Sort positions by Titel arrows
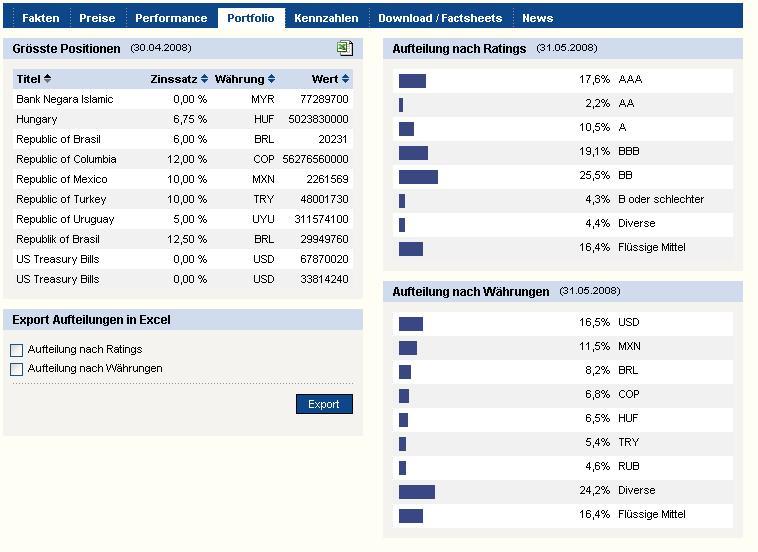This screenshot has height=552, width=758. coord(47,79)
